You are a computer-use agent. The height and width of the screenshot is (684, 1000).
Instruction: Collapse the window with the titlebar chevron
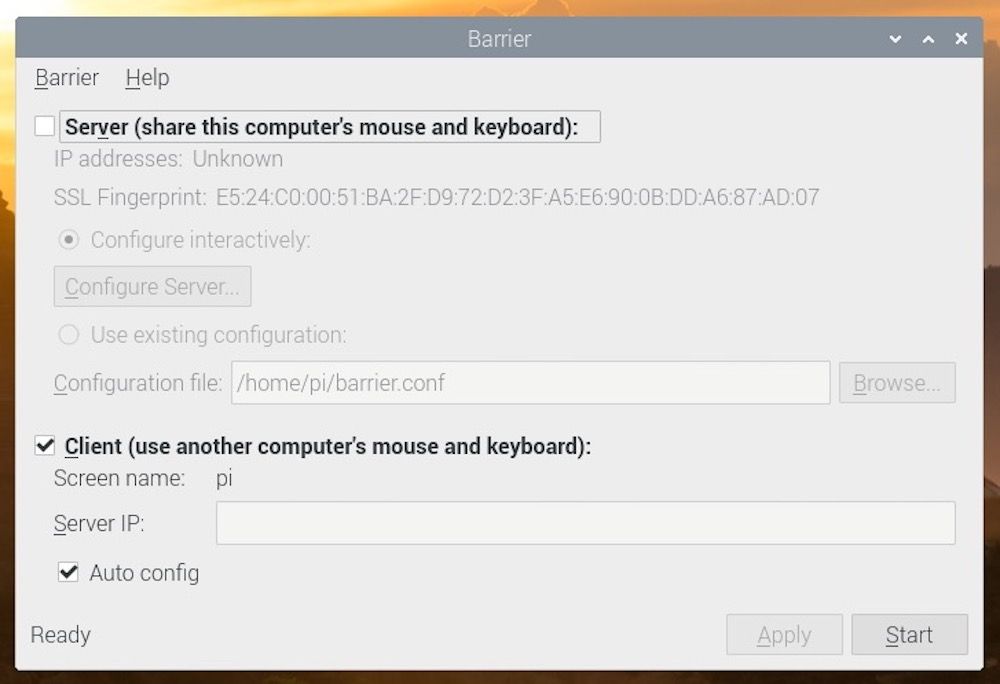pyautogui.click(x=895, y=39)
